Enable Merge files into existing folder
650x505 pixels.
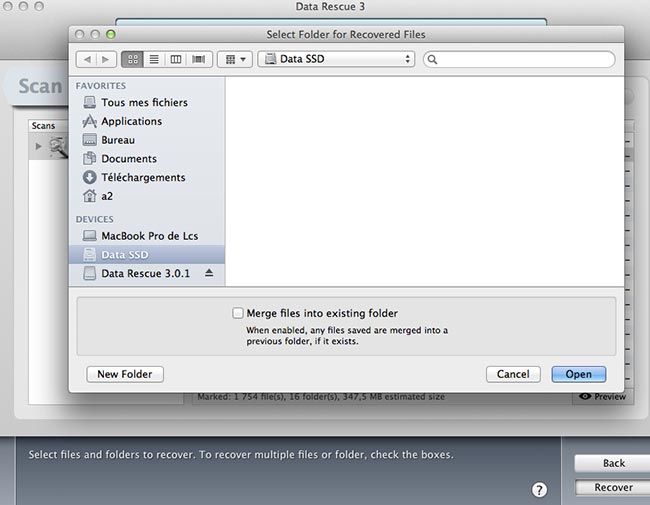coord(238,313)
